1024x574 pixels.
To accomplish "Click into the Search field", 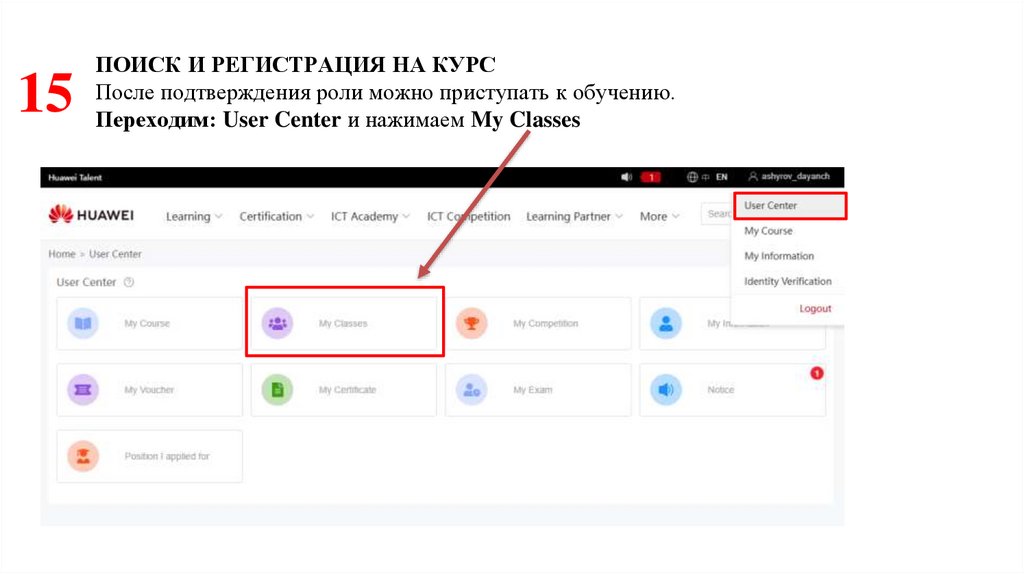I will 716,214.
